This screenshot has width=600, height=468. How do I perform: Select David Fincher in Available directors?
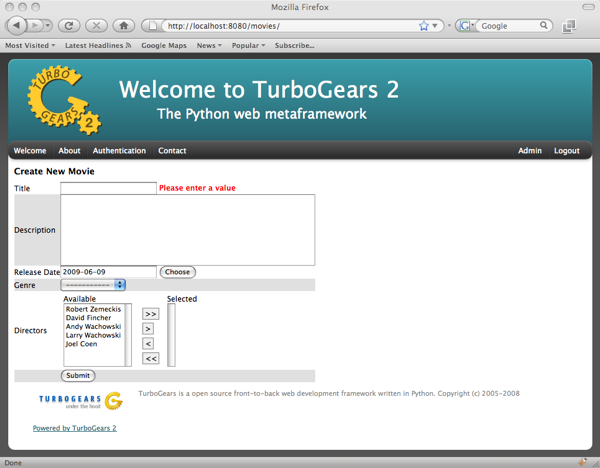click(x=88, y=318)
